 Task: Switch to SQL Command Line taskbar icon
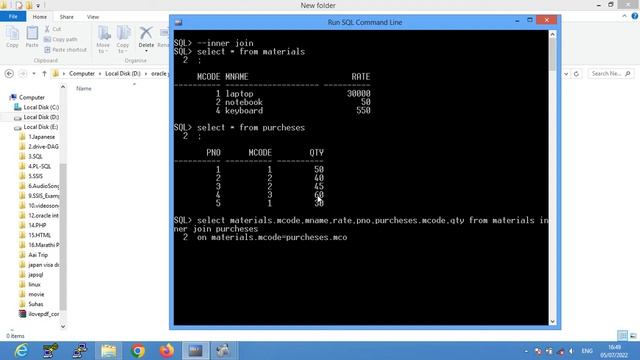195,351
